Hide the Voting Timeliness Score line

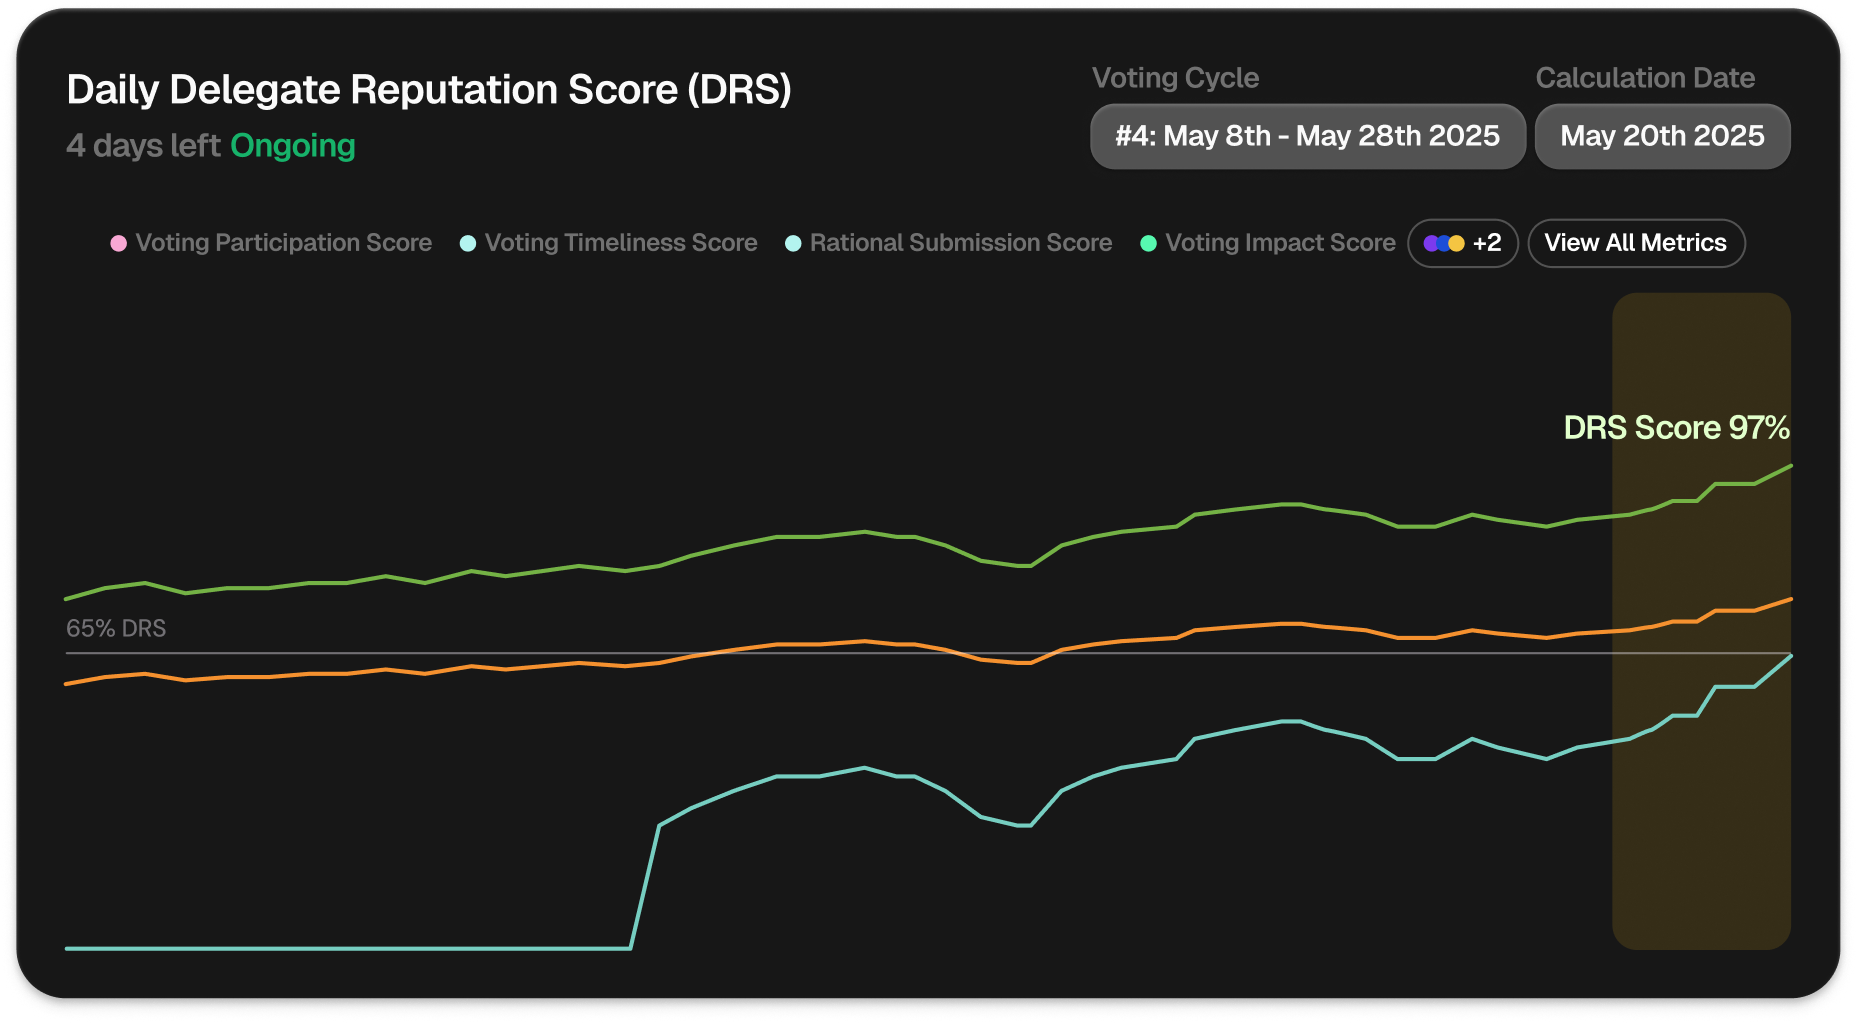[619, 243]
